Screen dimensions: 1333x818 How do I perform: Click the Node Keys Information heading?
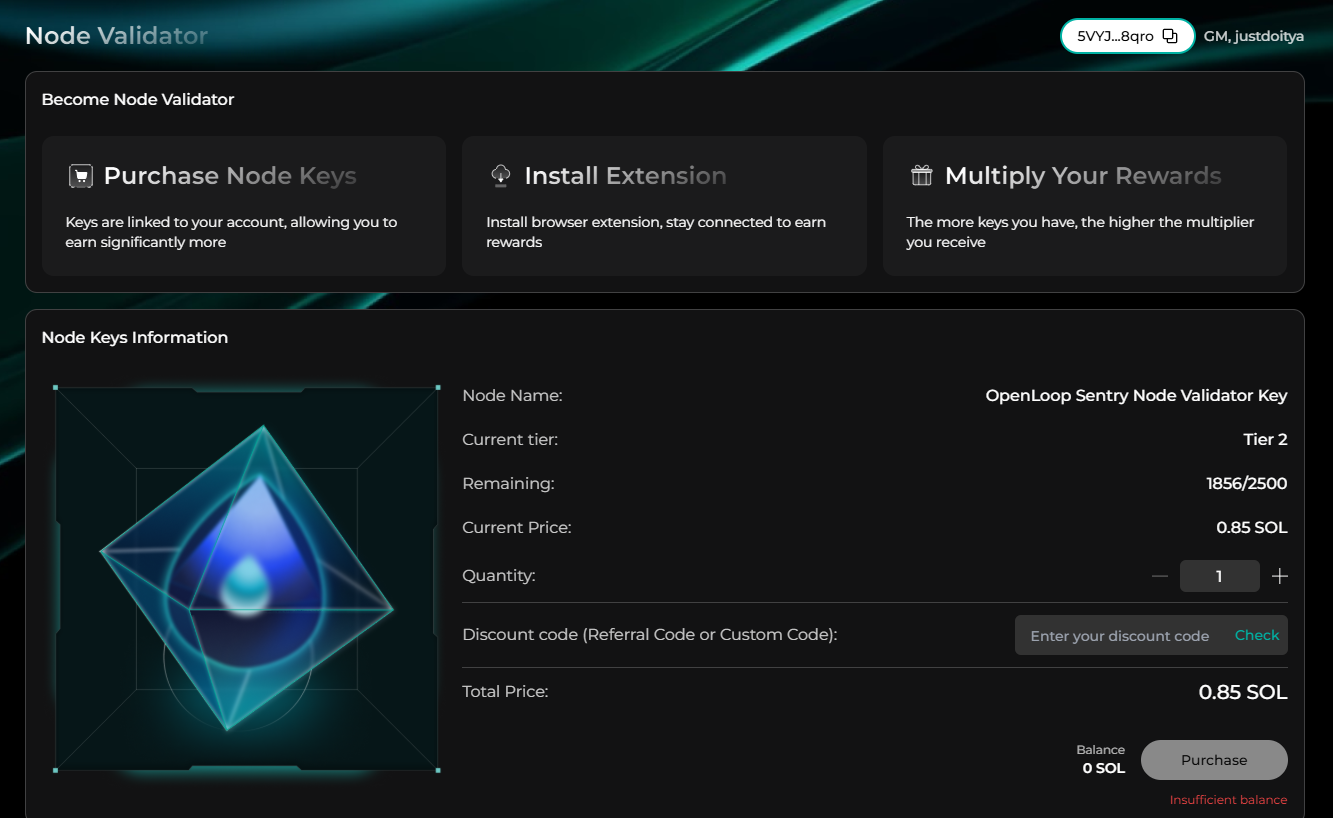click(x=135, y=337)
